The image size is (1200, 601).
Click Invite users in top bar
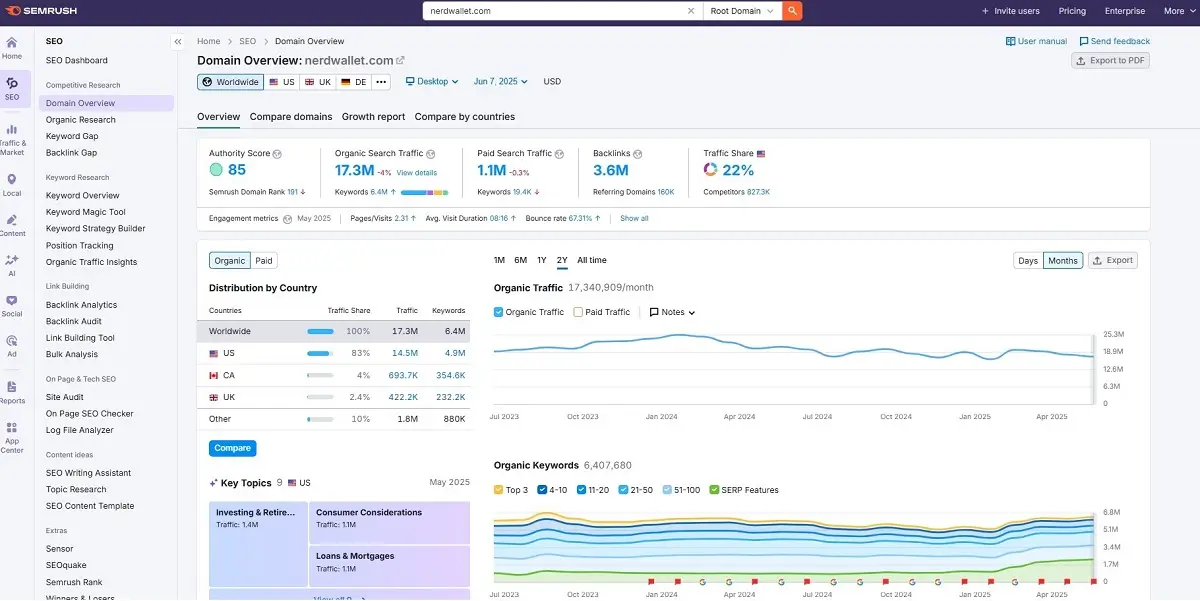[1010, 11]
